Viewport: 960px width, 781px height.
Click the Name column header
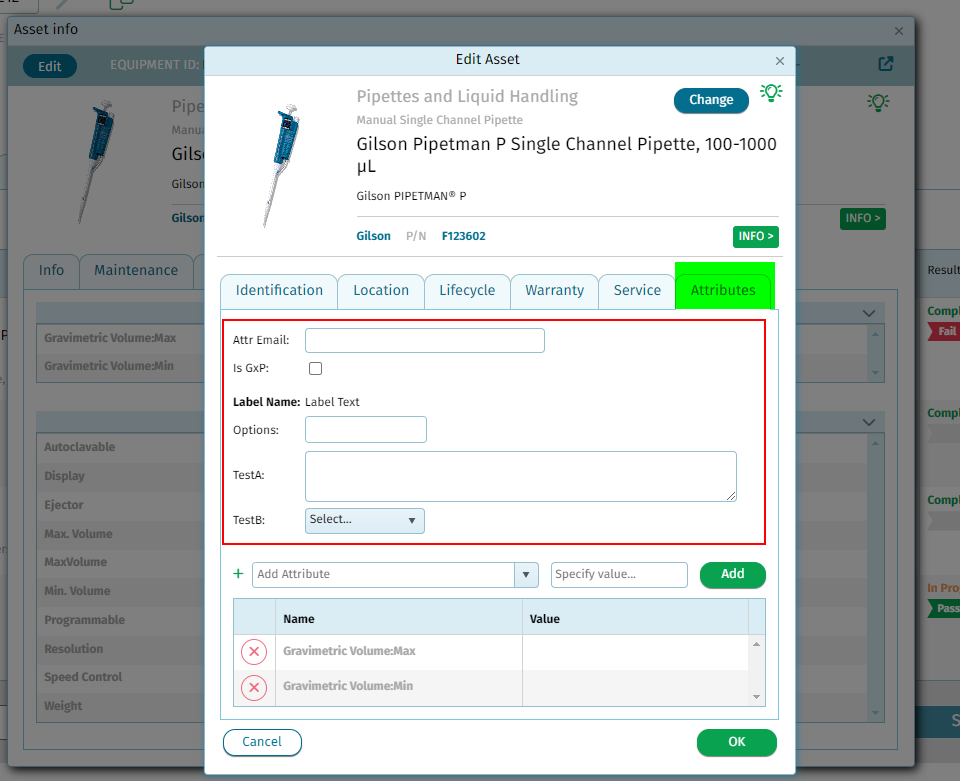click(x=399, y=619)
